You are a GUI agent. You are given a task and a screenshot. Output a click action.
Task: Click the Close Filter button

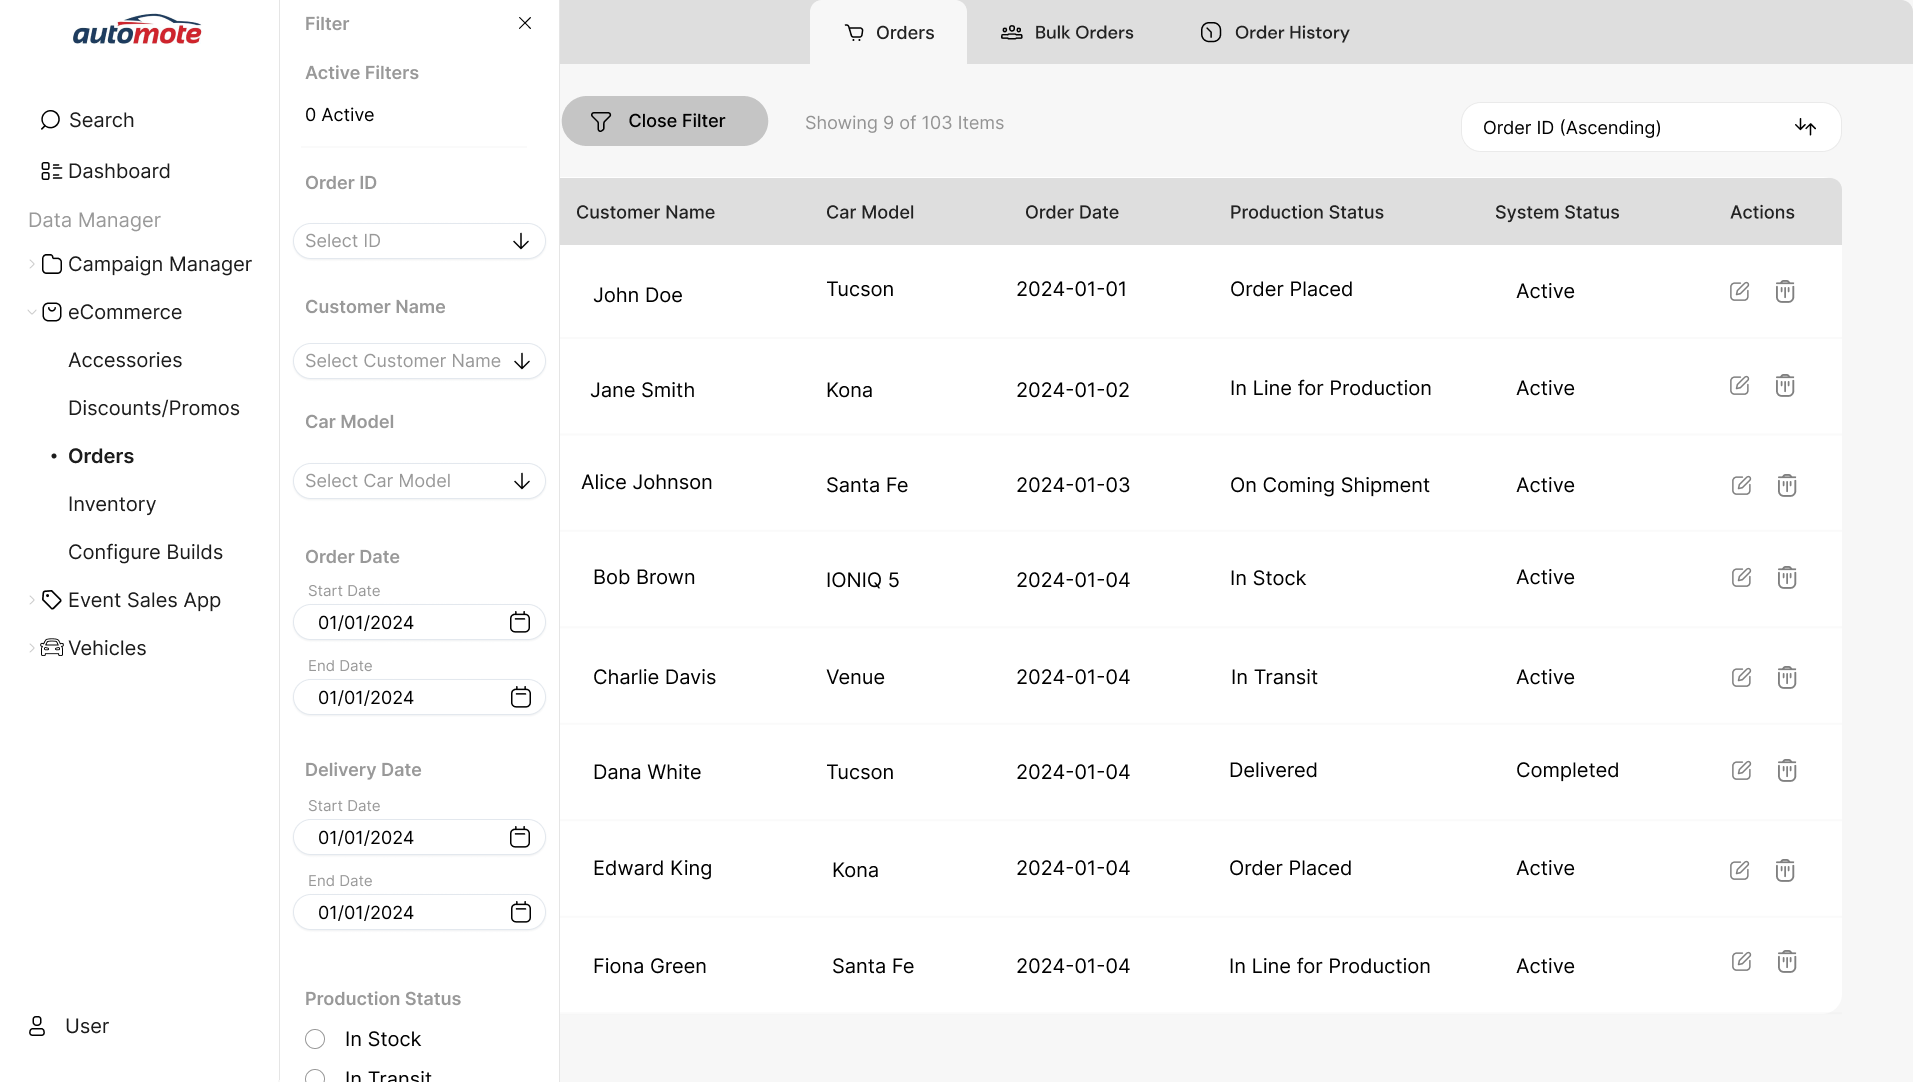click(x=664, y=121)
